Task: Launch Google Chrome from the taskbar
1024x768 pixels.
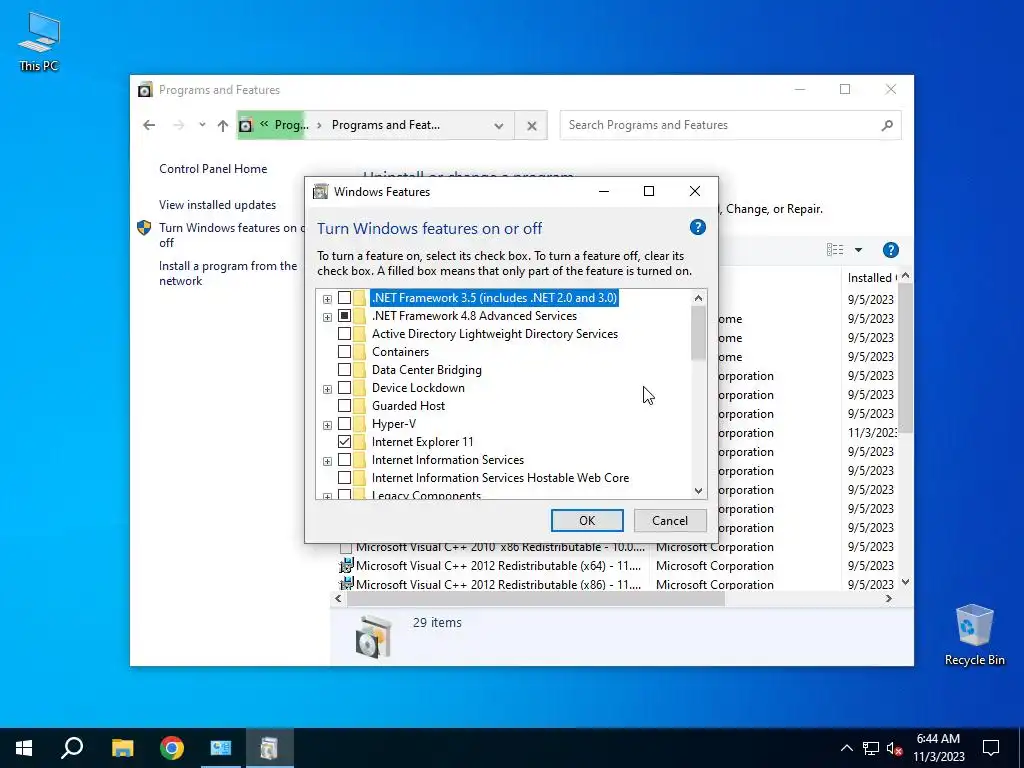Action: coord(172,748)
